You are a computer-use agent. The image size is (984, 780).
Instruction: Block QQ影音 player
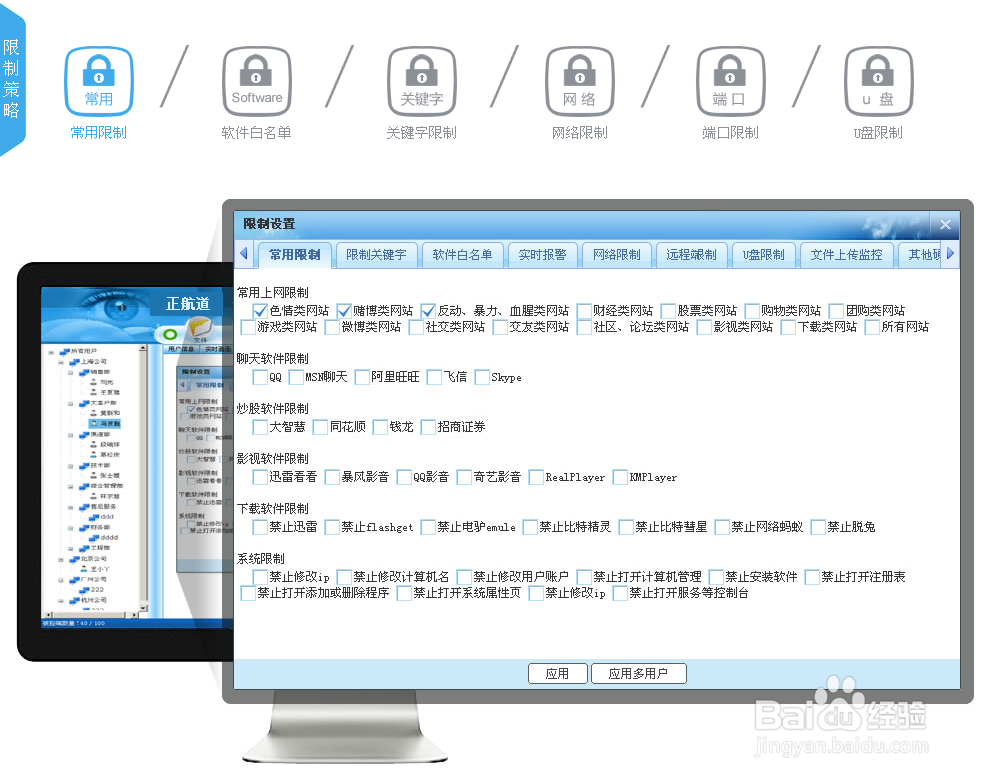(x=404, y=478)
